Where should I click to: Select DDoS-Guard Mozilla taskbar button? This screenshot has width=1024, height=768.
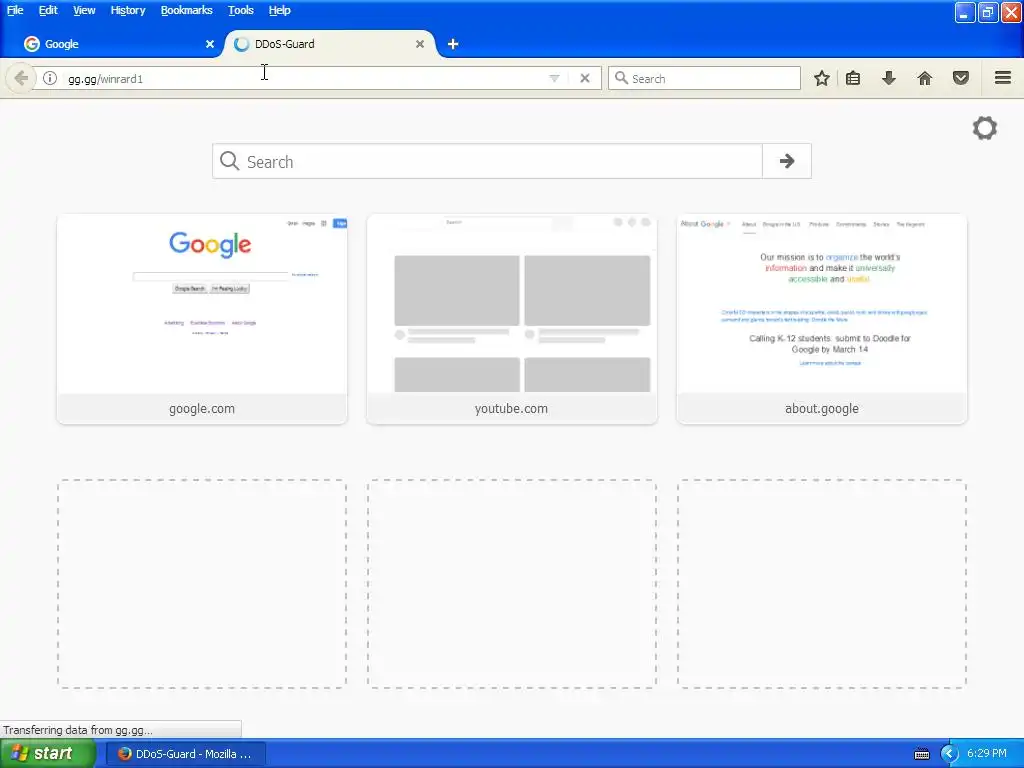coord(185,754)
